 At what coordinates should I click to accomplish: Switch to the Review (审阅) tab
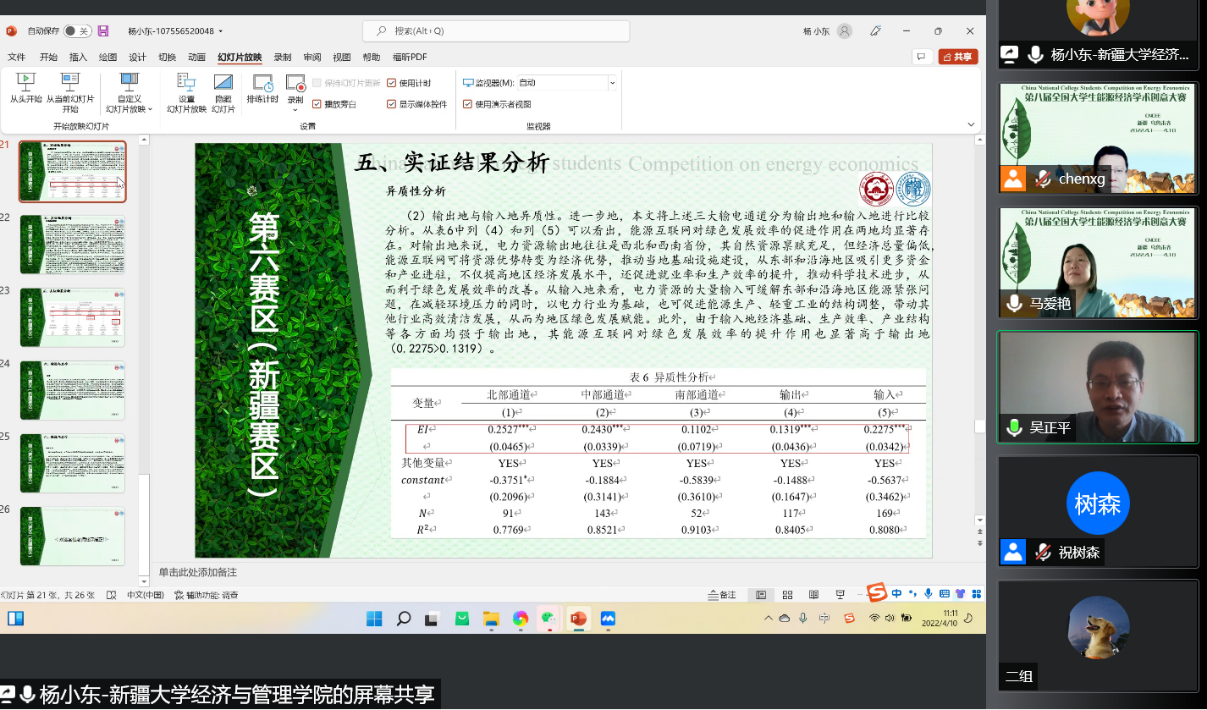coord(313,57)
